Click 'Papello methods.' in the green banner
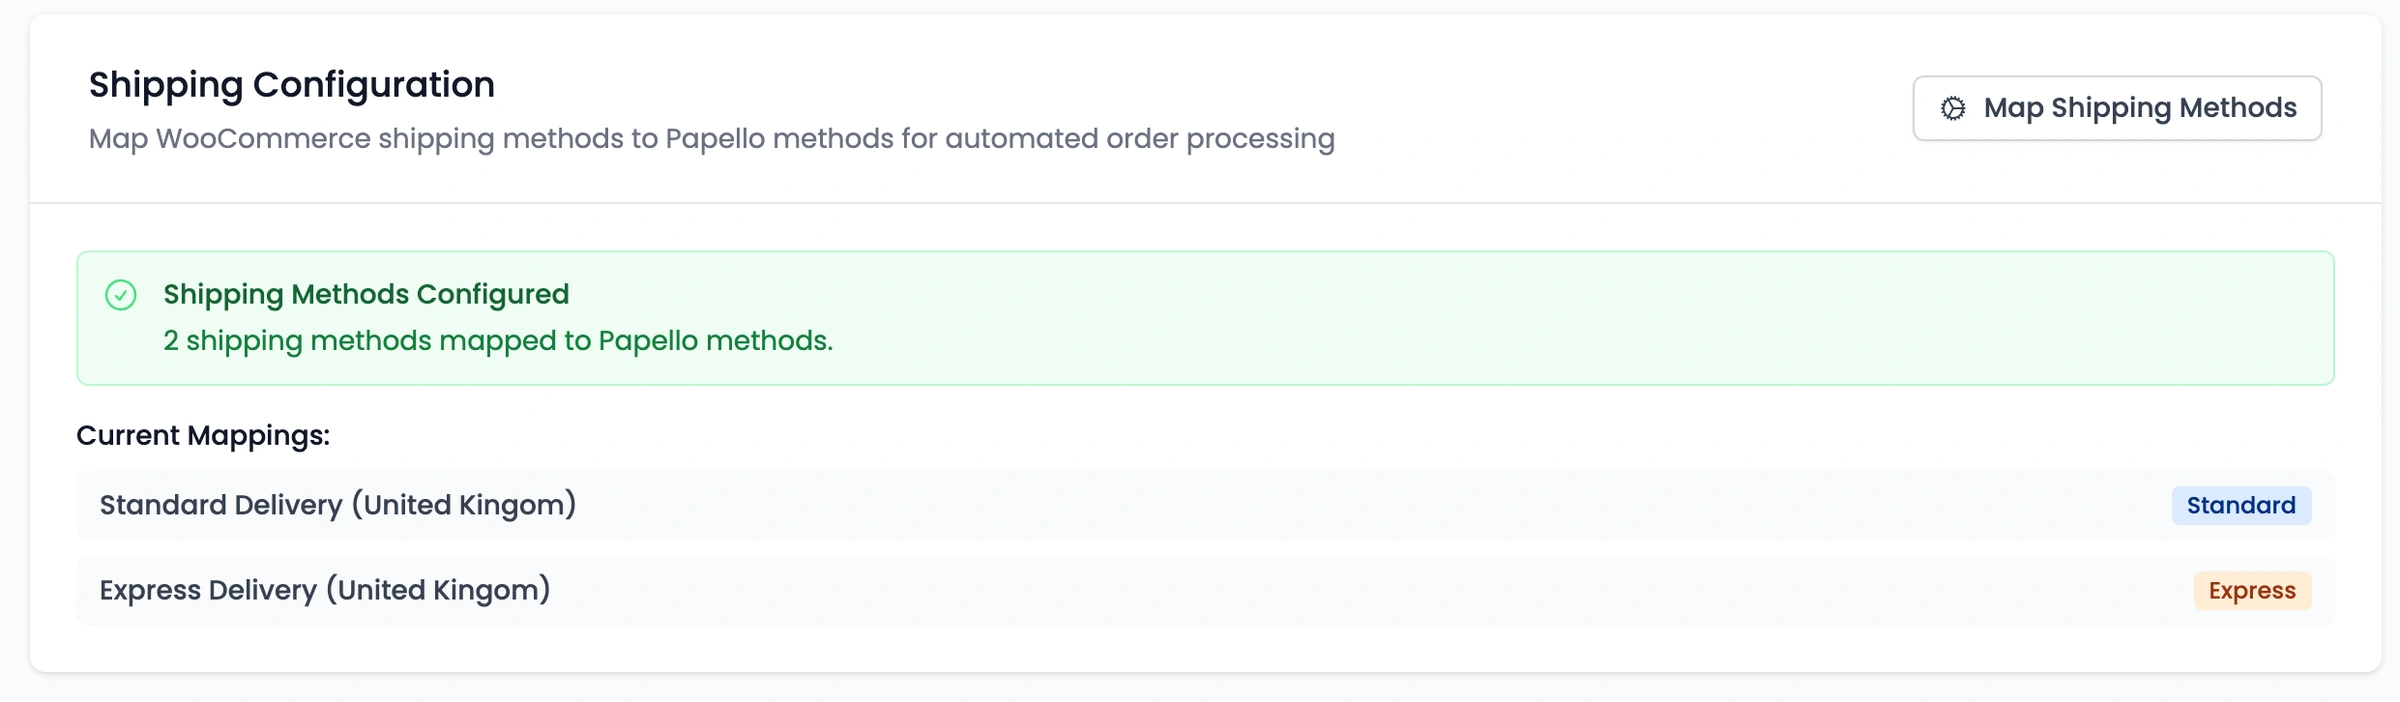Image resolution: width=2400 pixels, height=702 pixels. (x=715, y=341)
